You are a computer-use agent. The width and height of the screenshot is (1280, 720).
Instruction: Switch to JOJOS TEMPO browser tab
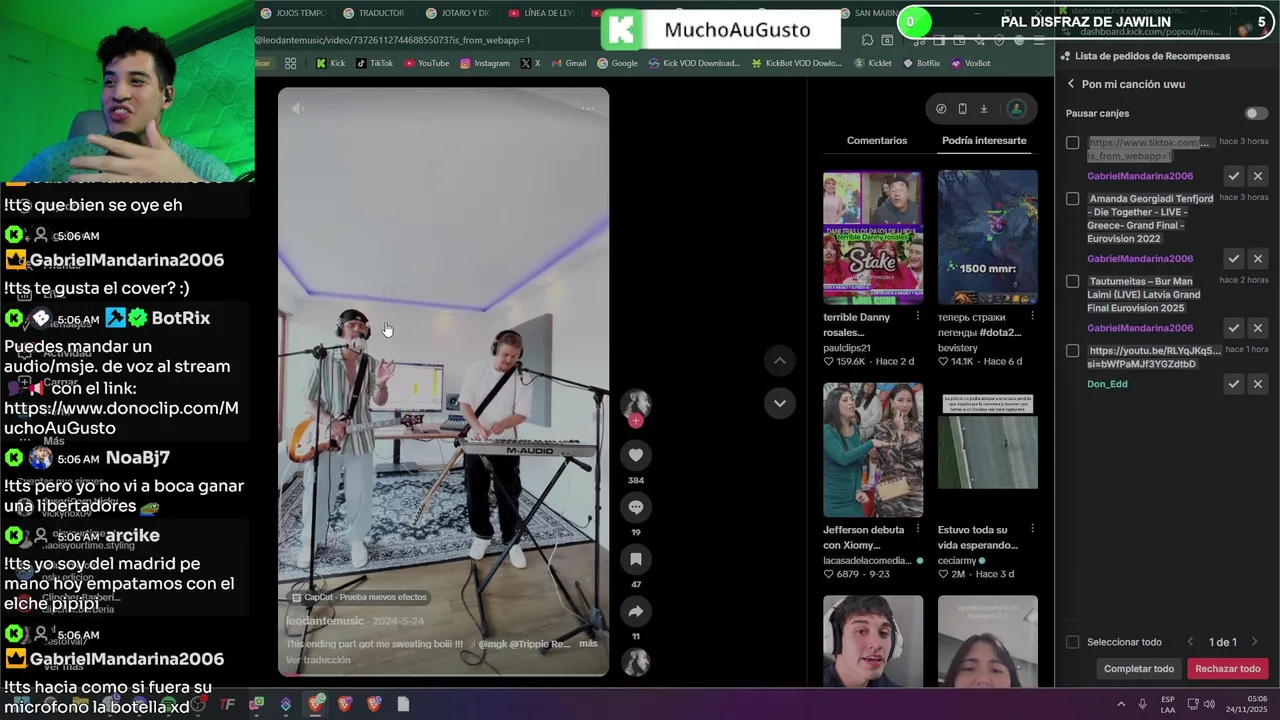coord(293,13)
